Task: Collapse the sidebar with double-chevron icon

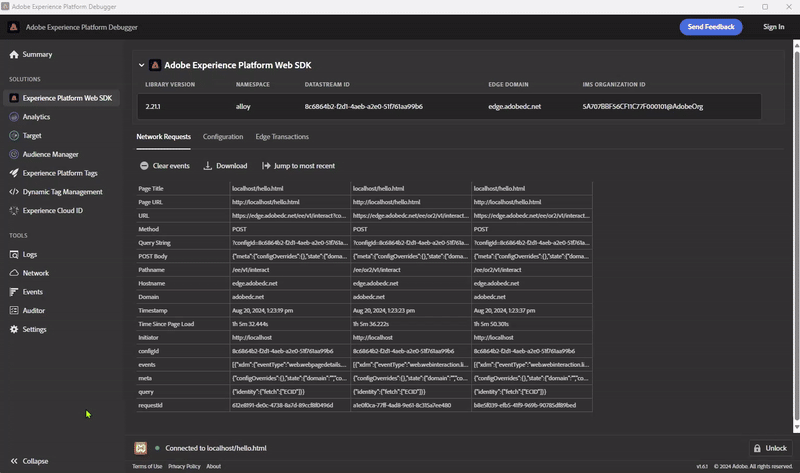Action: point(14,461)
